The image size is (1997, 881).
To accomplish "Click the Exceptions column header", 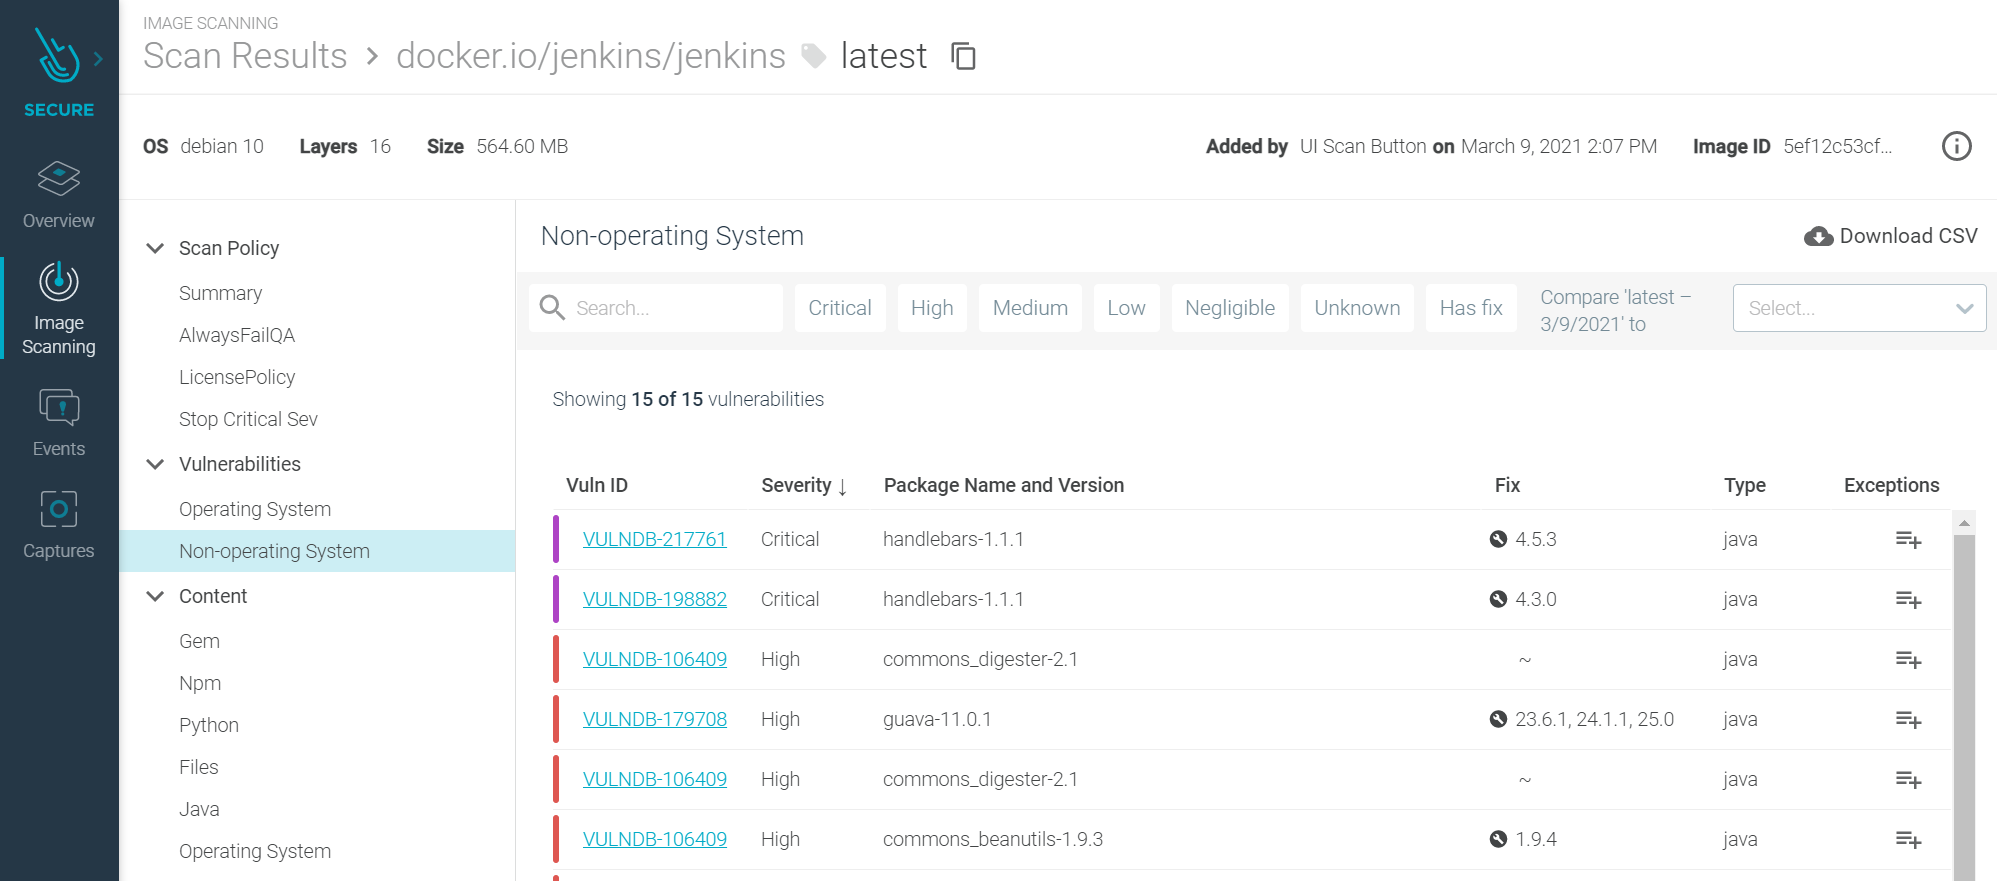I will pyautogui.click(x=1891, y=485).
